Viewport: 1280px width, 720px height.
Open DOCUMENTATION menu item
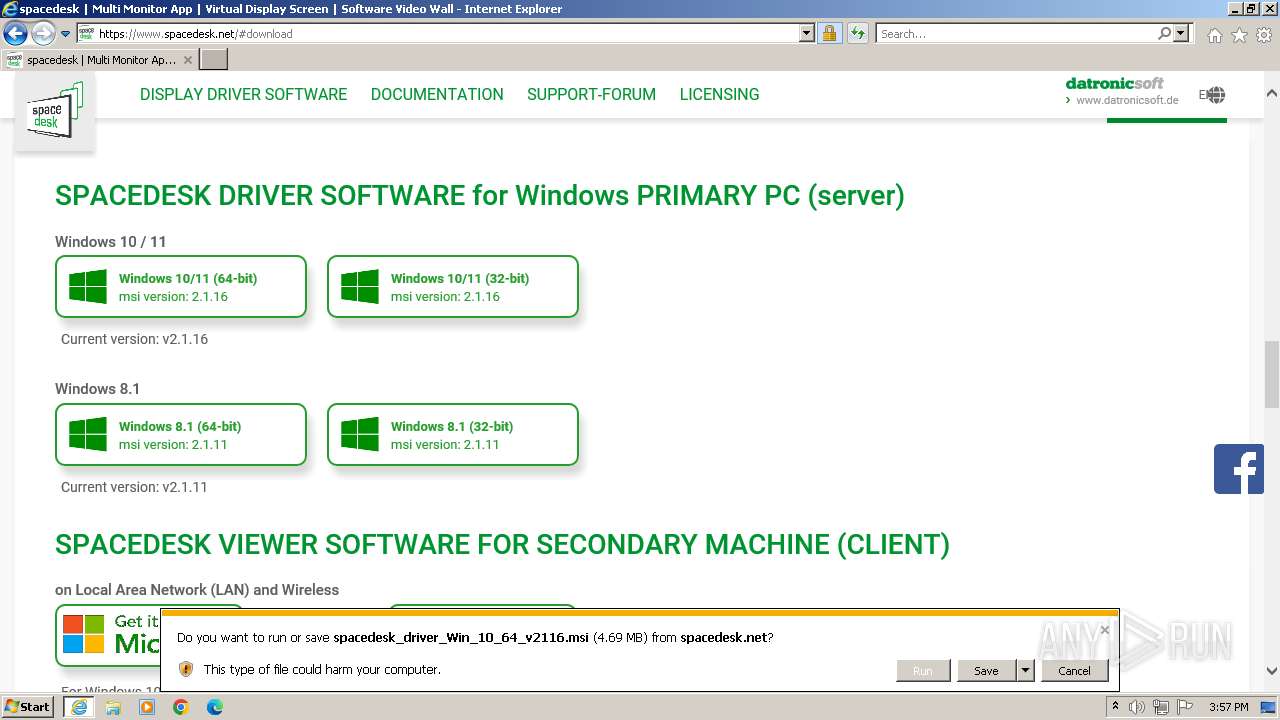[437, 94]
